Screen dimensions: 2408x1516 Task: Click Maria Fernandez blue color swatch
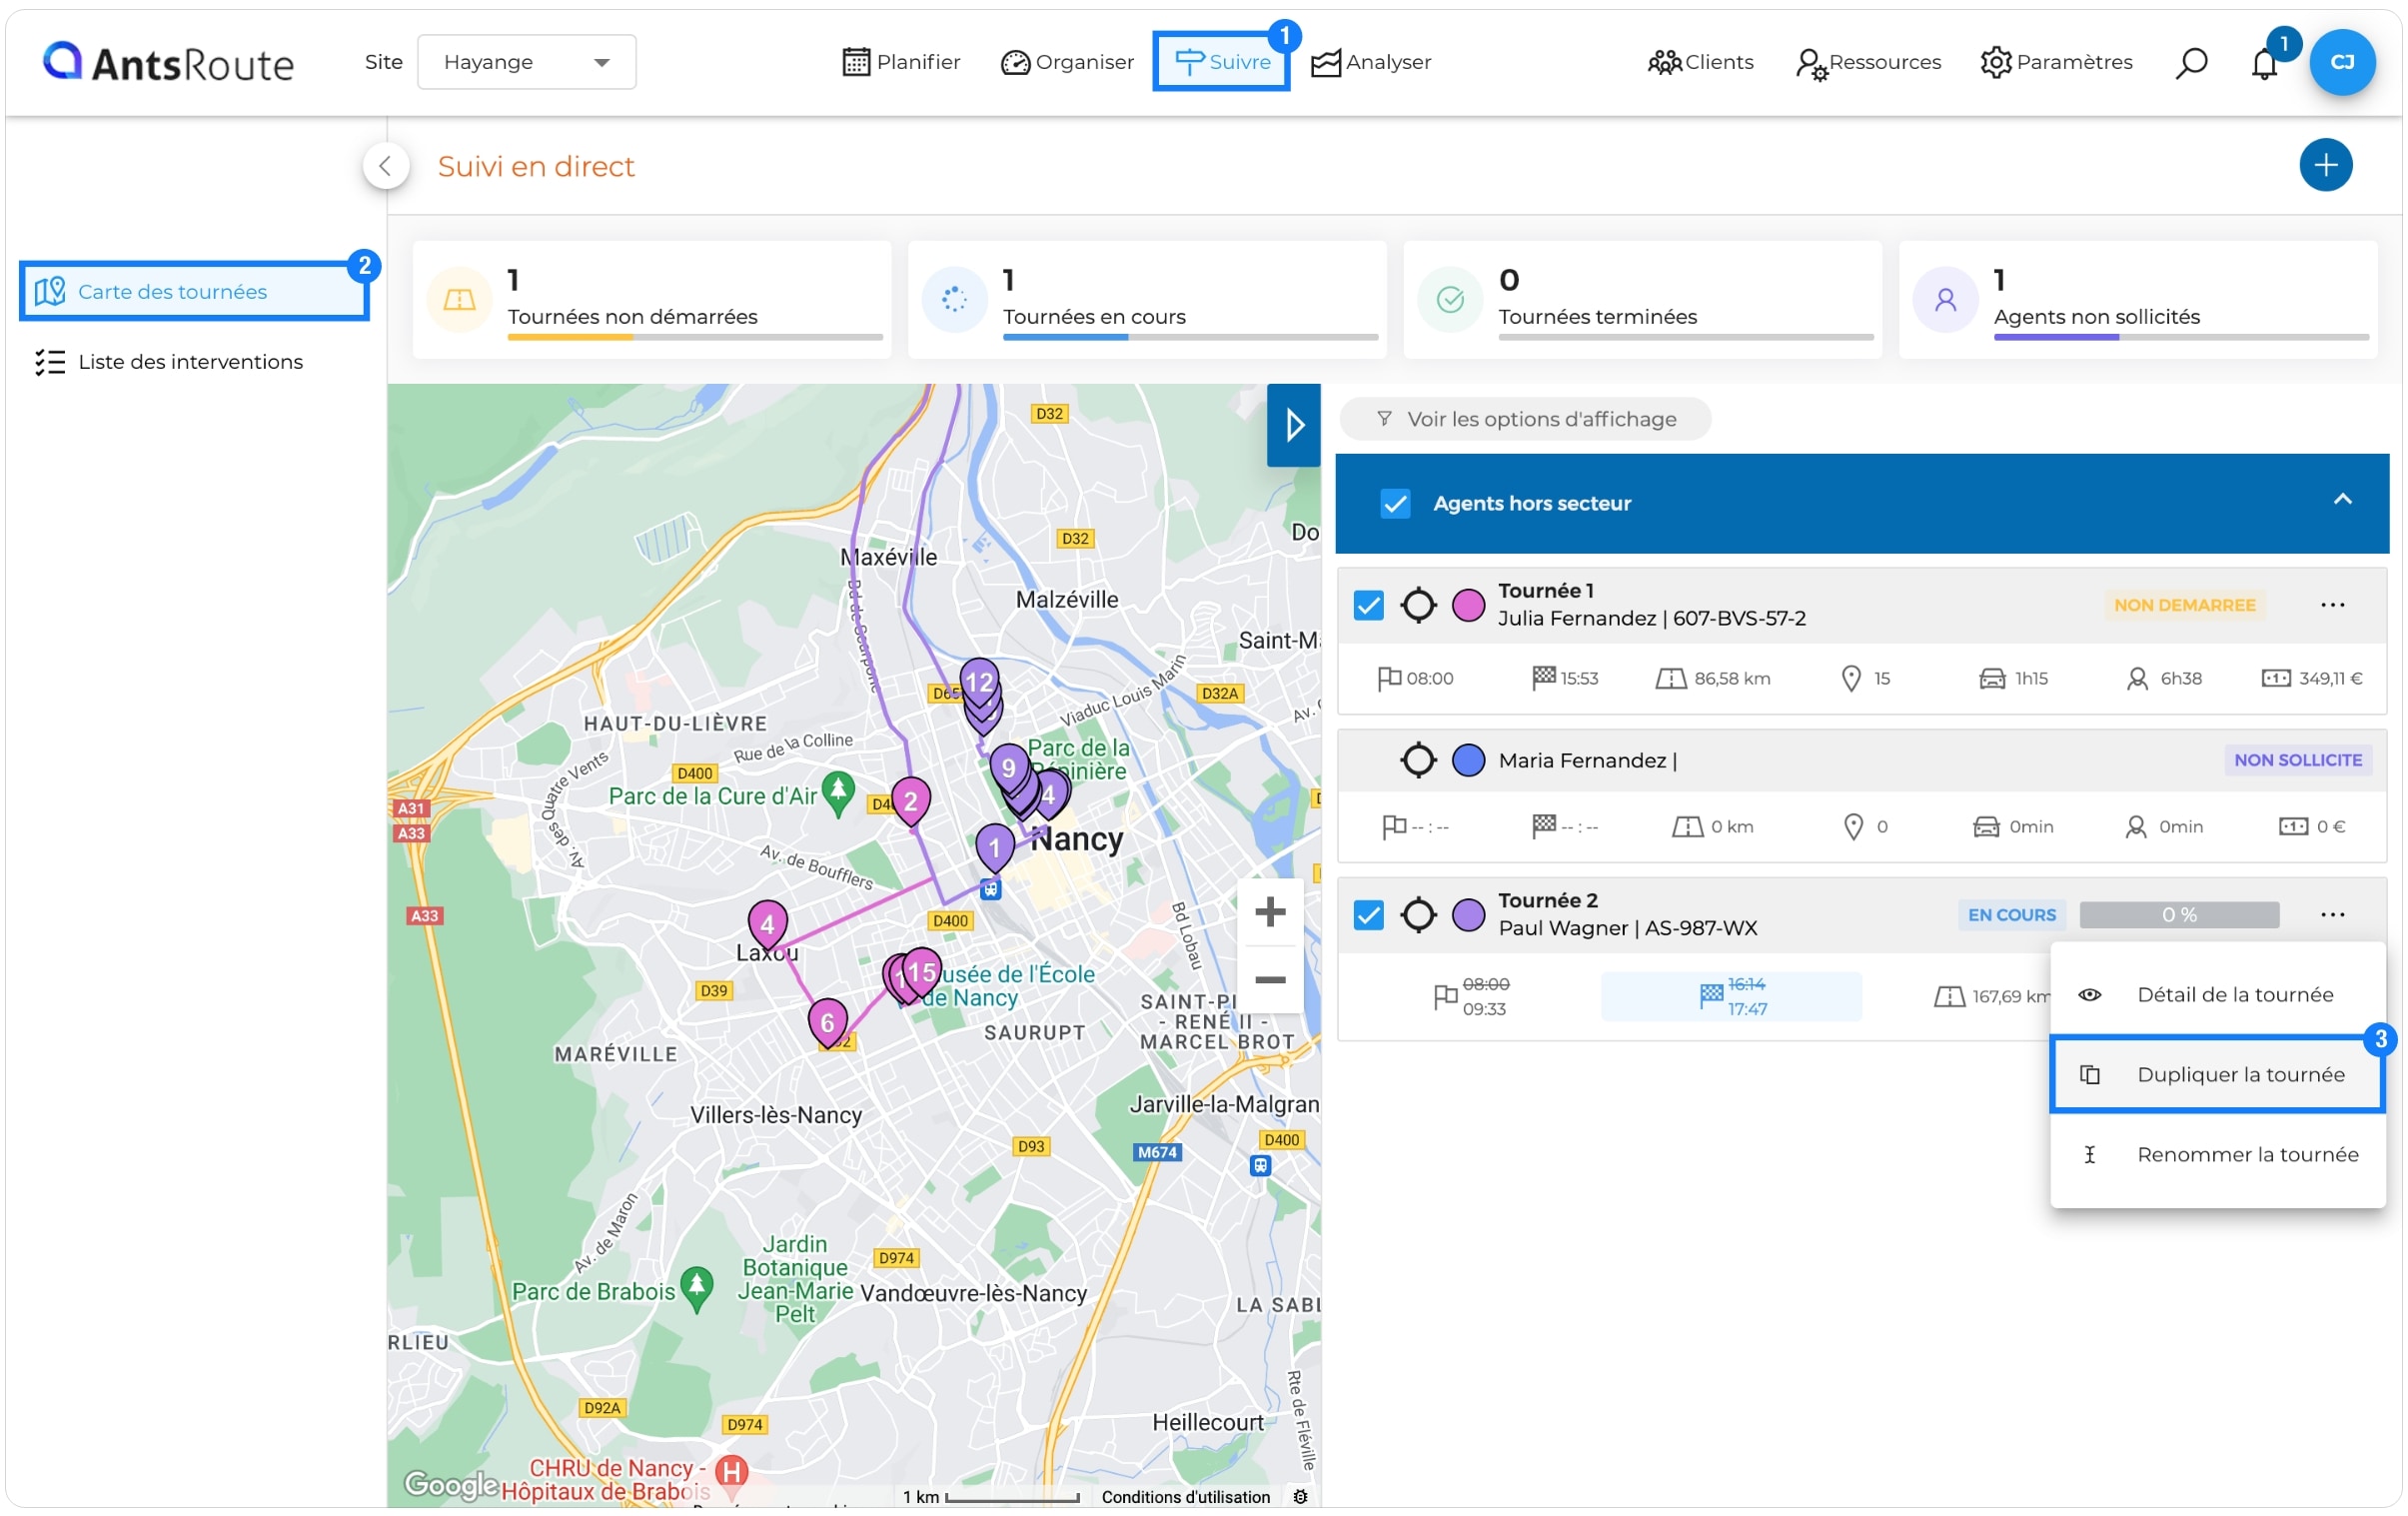click(1467, 760)
